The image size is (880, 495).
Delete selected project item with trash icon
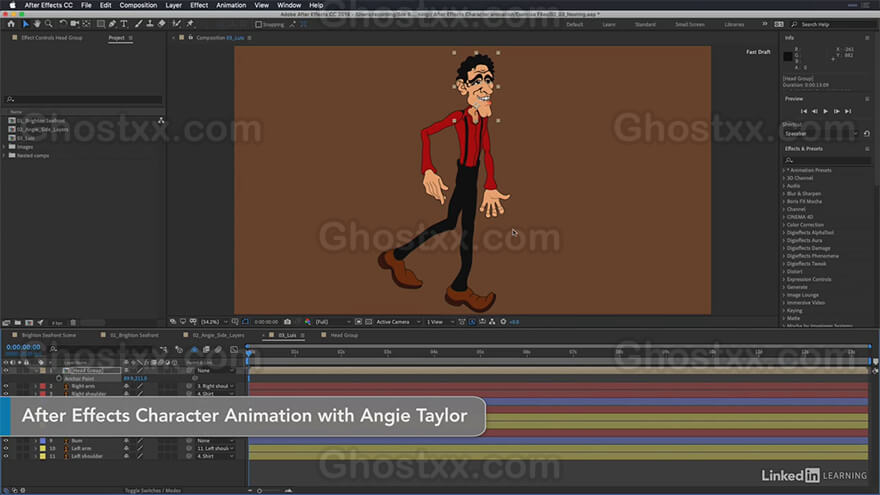coord(73,323)
